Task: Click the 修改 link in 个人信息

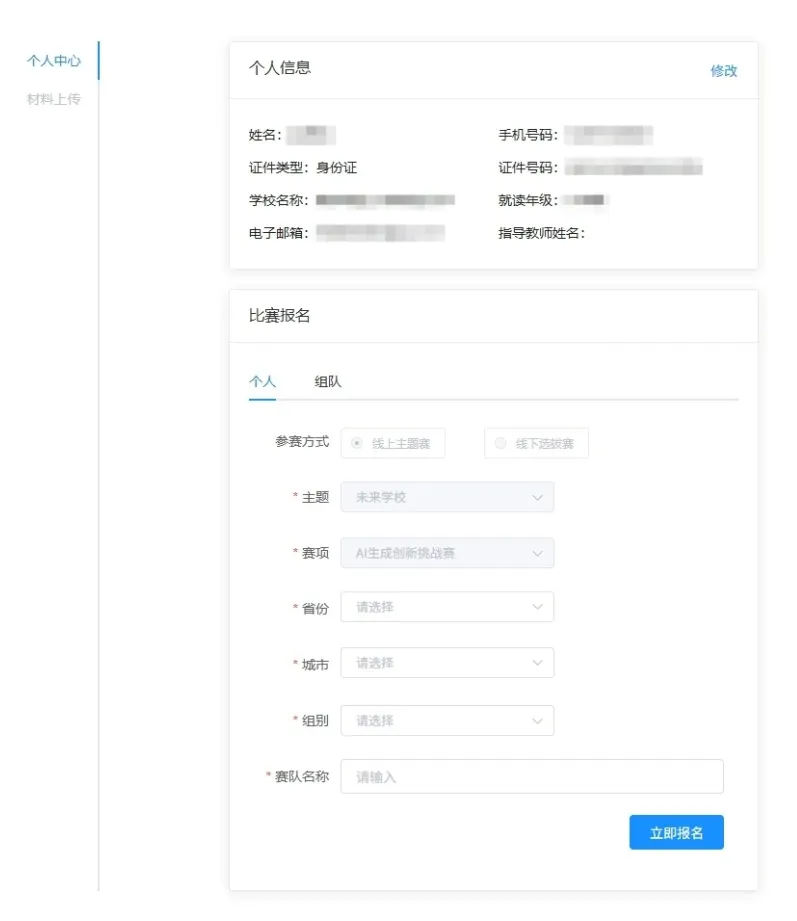Action: [x=723, y=71]
